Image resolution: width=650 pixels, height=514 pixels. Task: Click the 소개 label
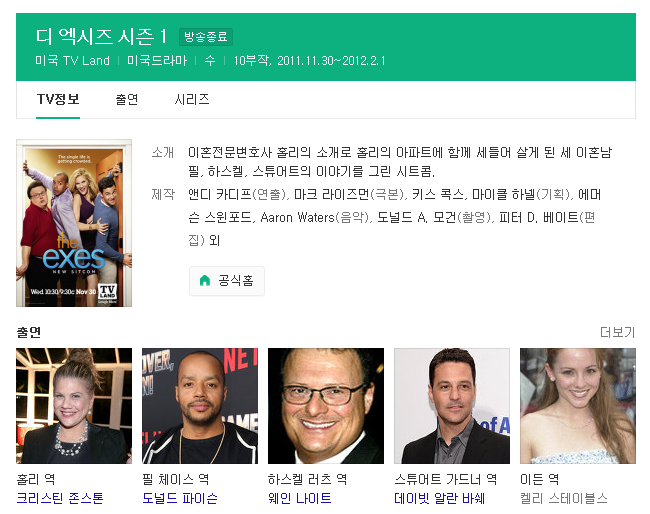pos(163,152)
